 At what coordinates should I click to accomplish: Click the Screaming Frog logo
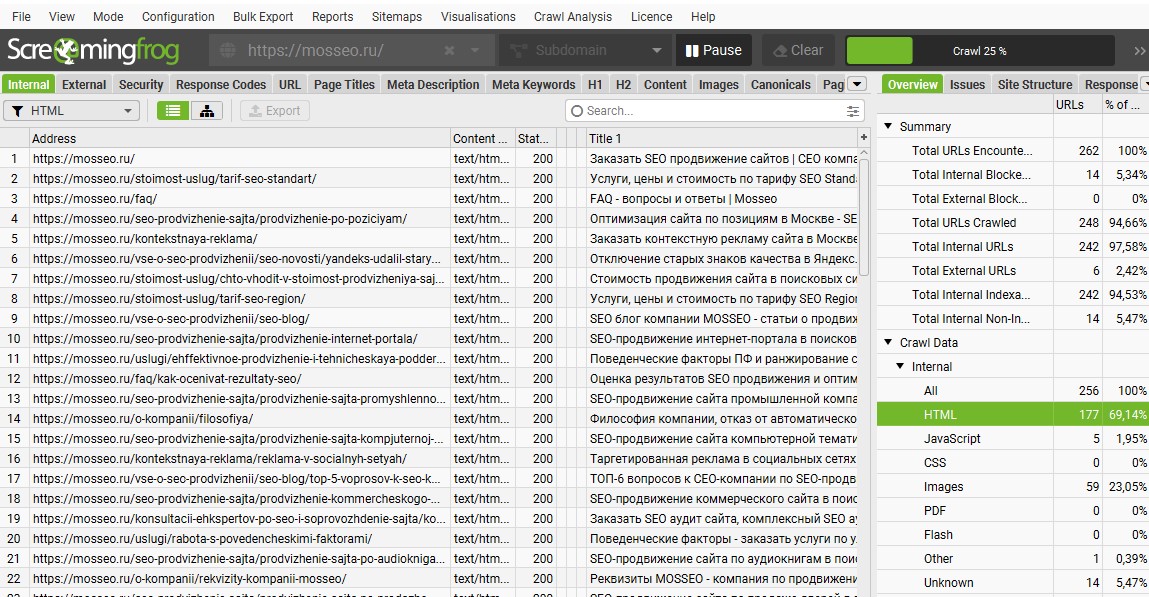tap(93, 51)
